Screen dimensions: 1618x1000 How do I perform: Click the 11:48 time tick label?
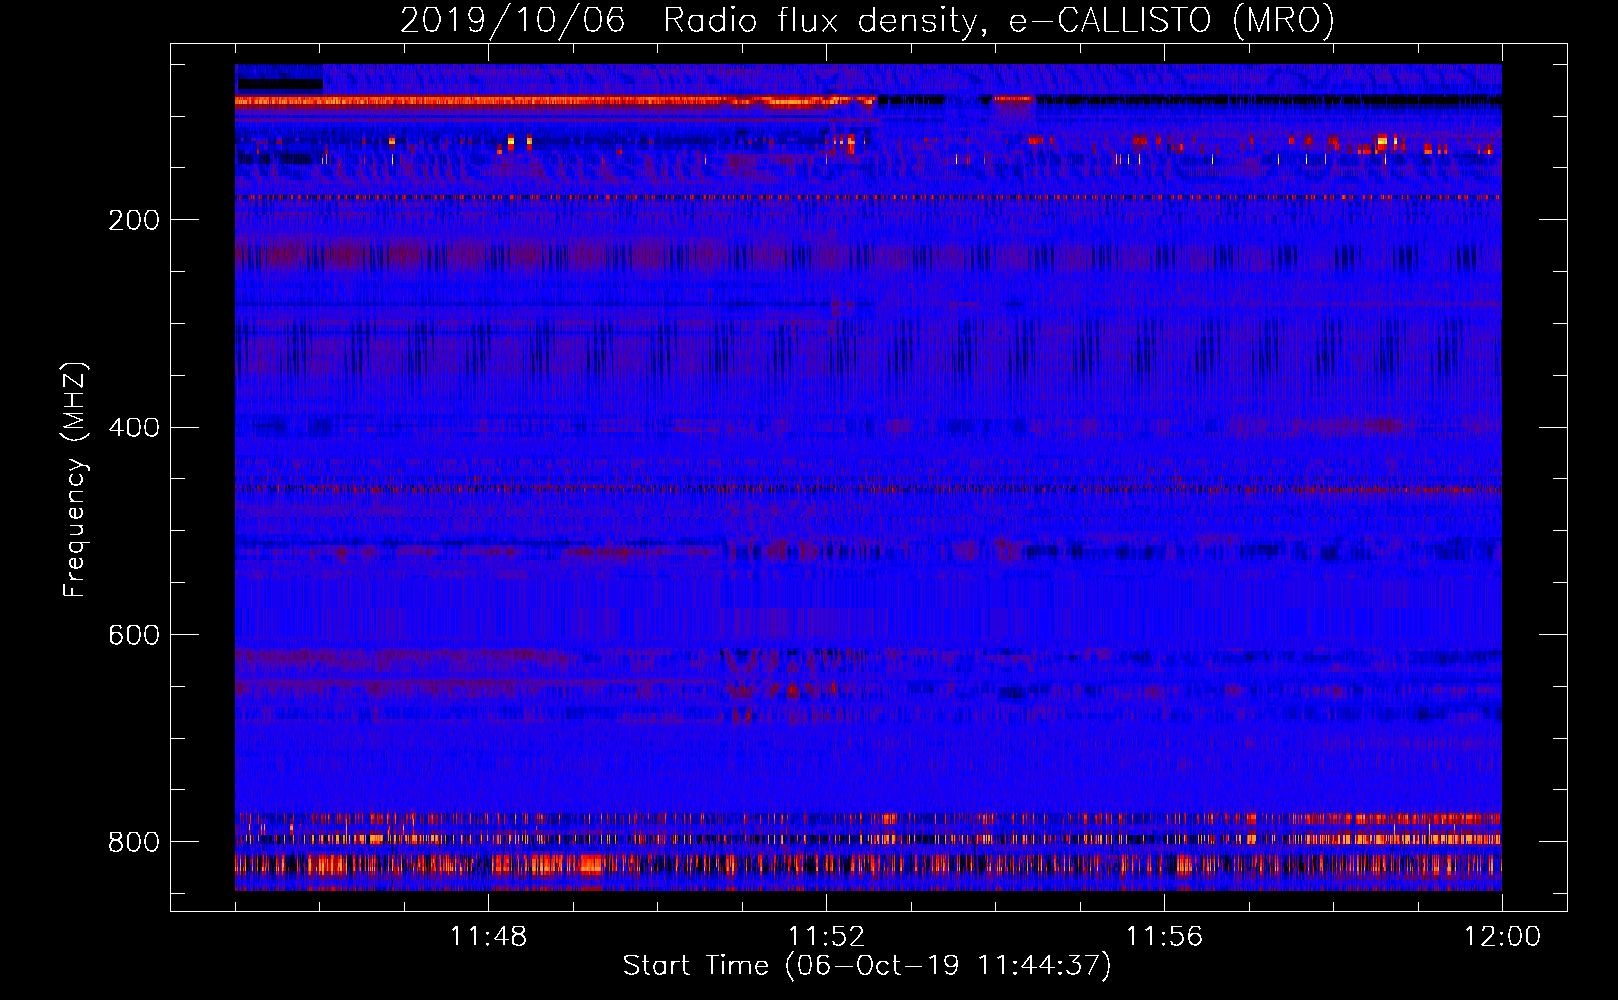tap(488, 937)
